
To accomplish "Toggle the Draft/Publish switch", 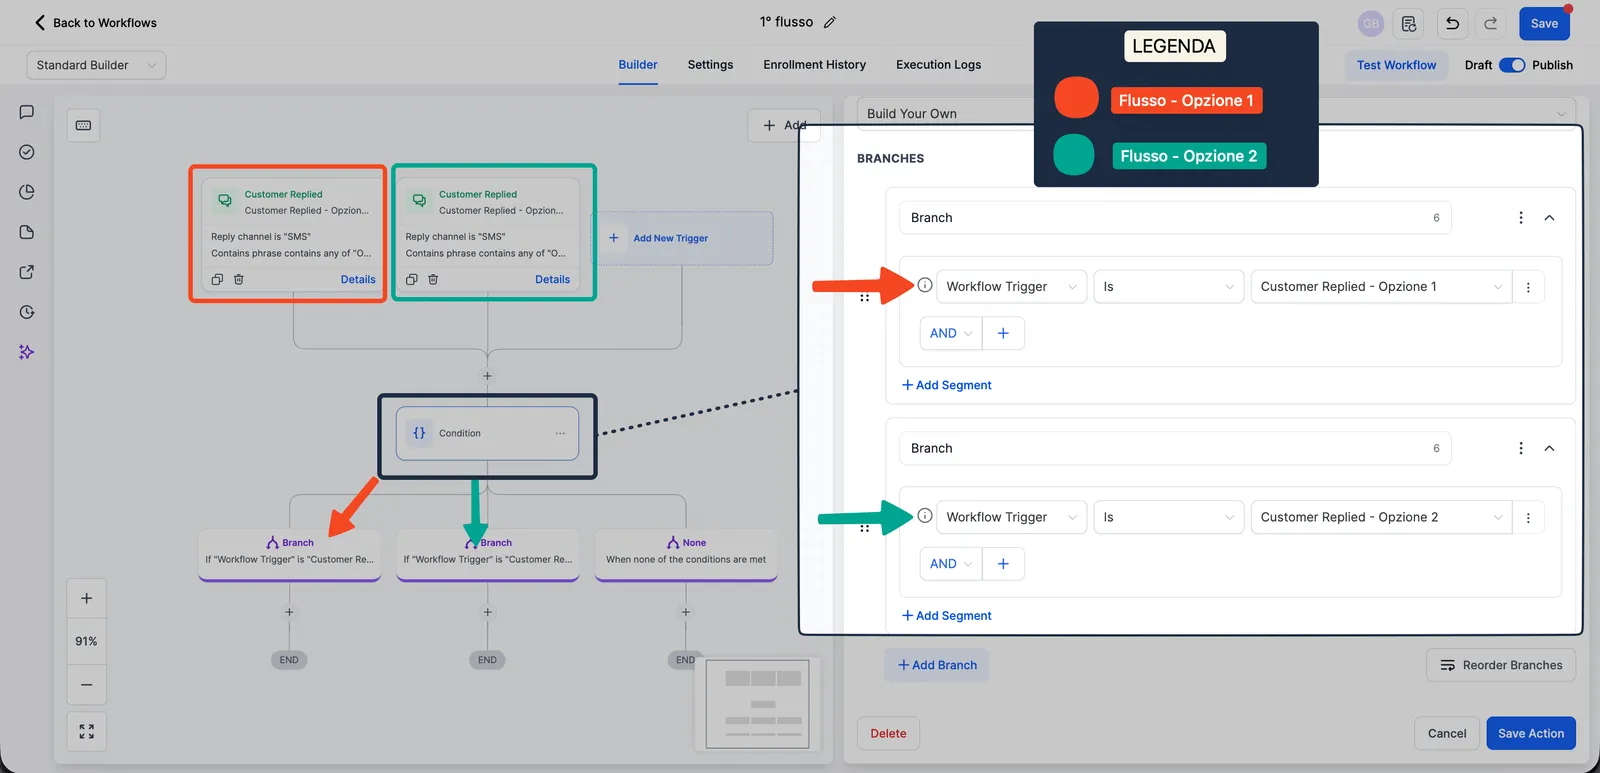I will point(1512,65).
